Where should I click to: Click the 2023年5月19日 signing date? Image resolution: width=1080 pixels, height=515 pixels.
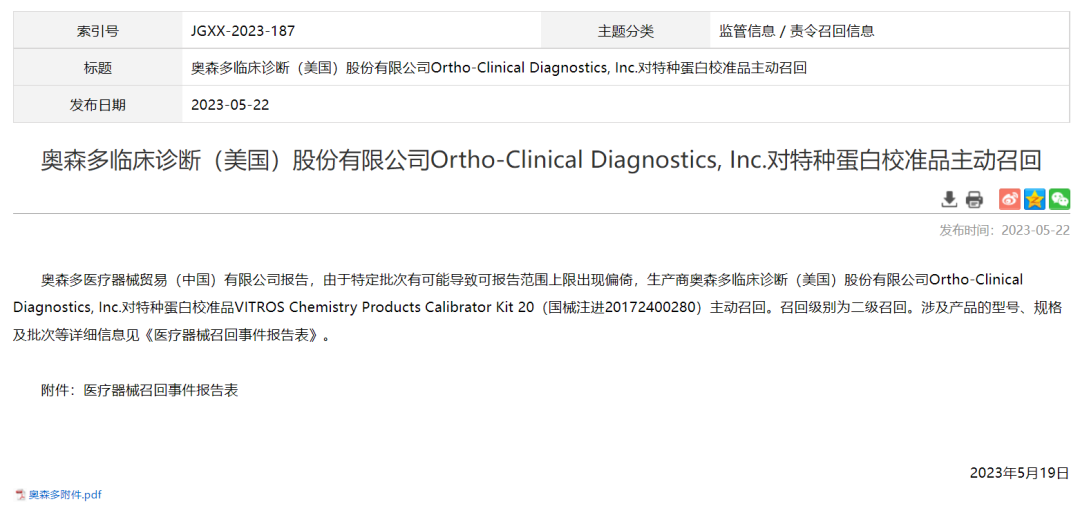[1019, 472]
